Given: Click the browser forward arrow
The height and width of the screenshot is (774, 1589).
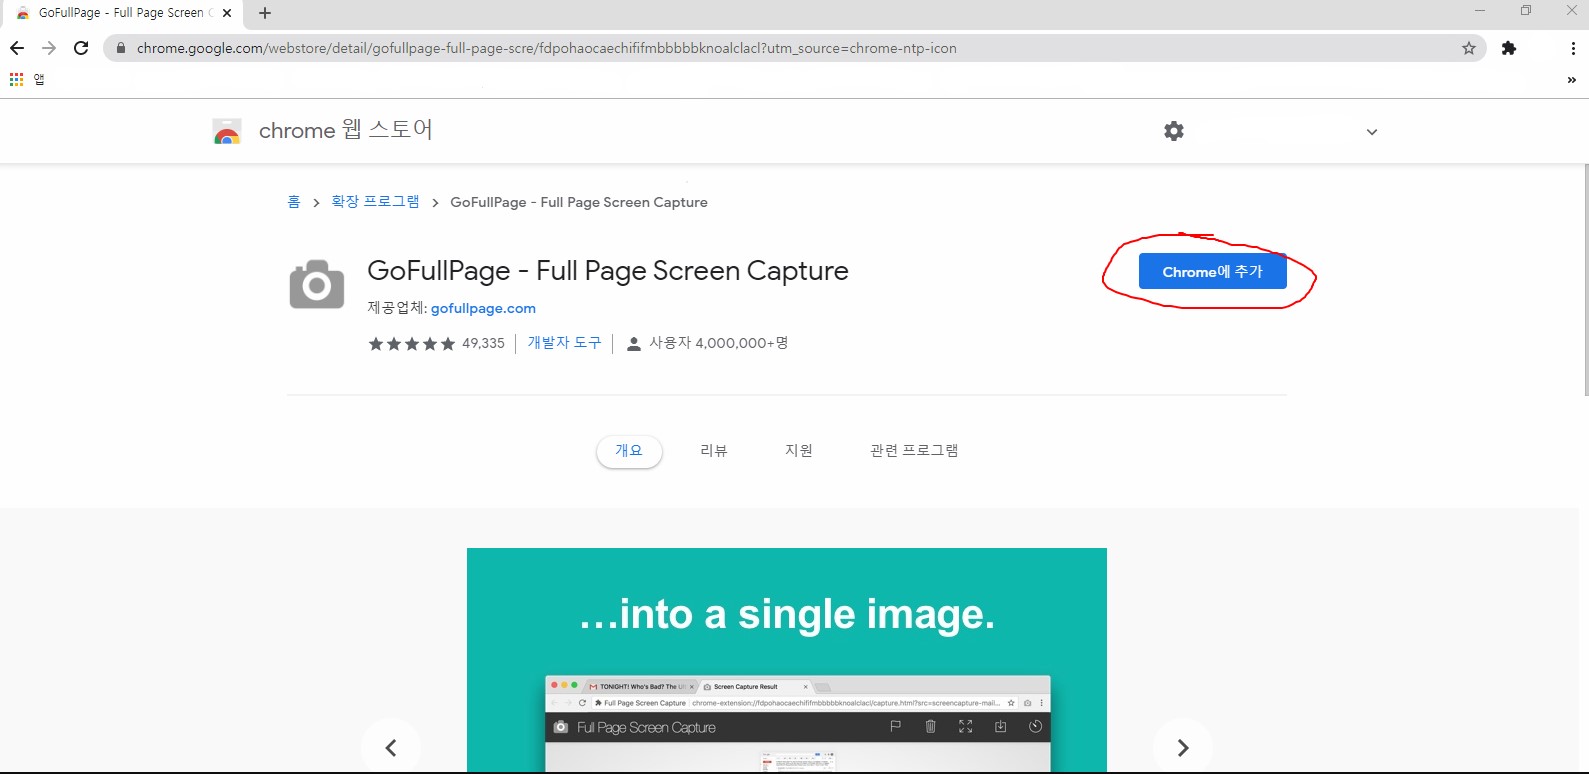Looking at the screenshot, I should coord(49,48).
